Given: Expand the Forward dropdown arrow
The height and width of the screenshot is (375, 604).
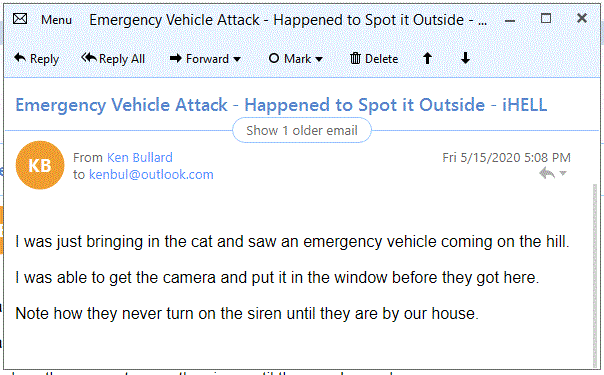Looking at the screenshot, I should click(x=237, y=59).
